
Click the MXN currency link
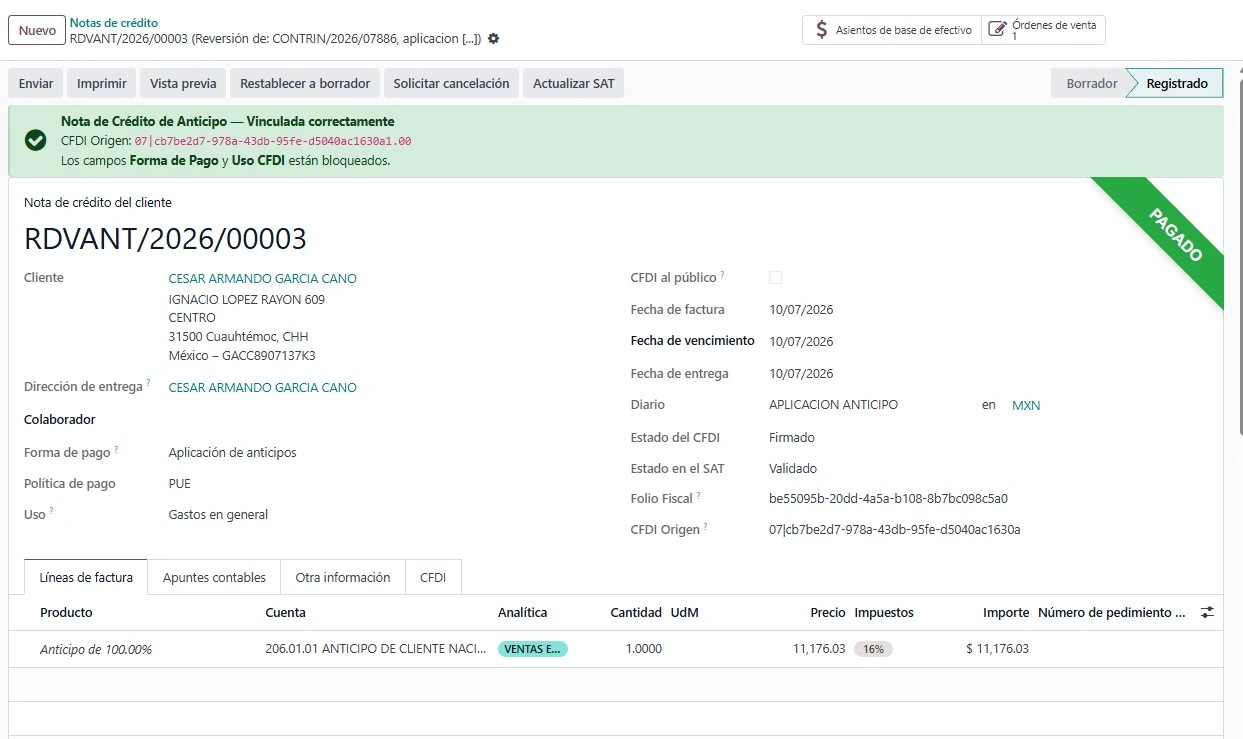tap(1026, 406)
